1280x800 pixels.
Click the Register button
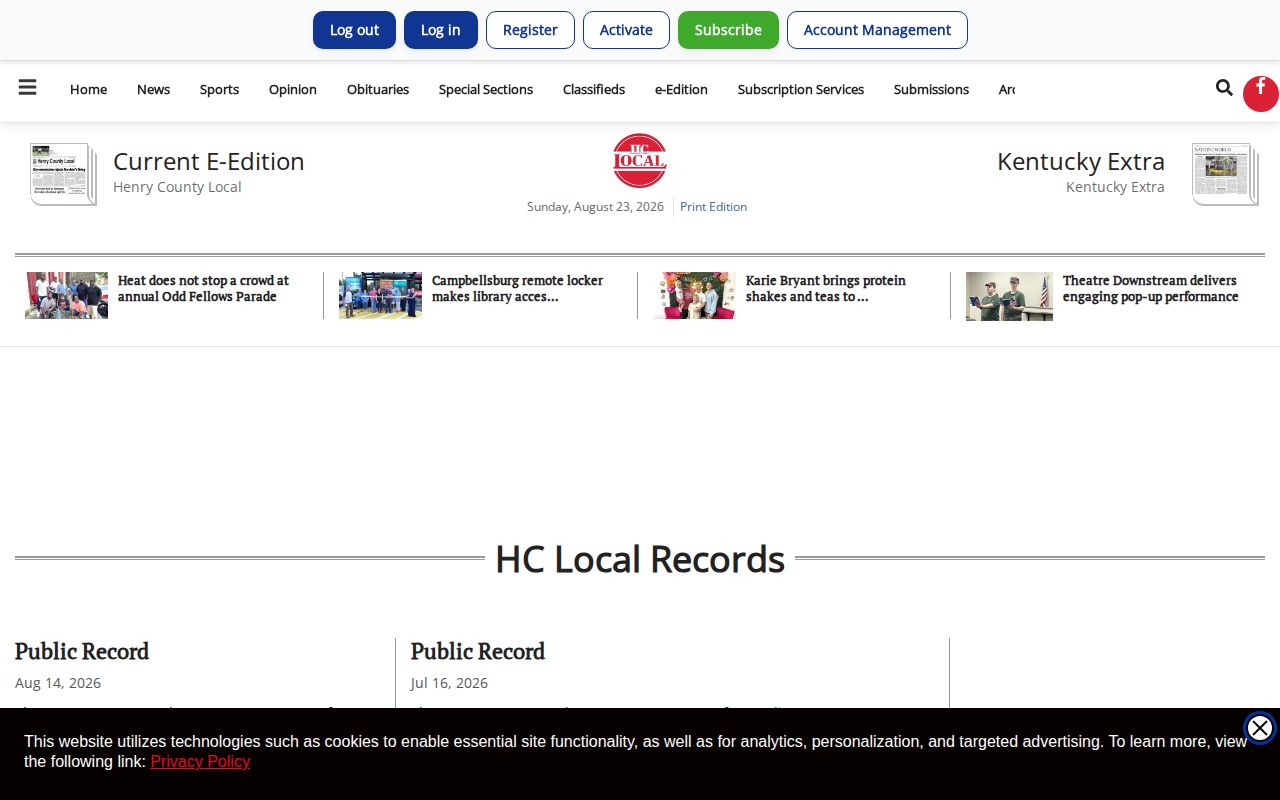[x=530, y=30]
